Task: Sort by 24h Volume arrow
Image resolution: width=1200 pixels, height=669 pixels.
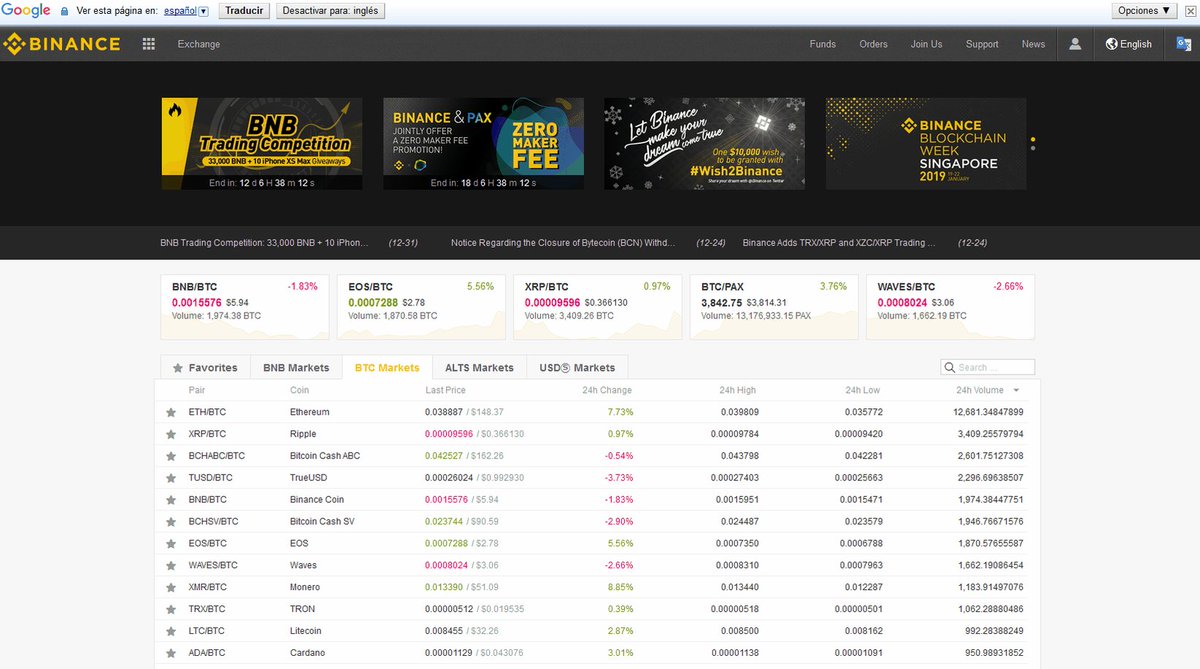Action: click(1017, 390)
